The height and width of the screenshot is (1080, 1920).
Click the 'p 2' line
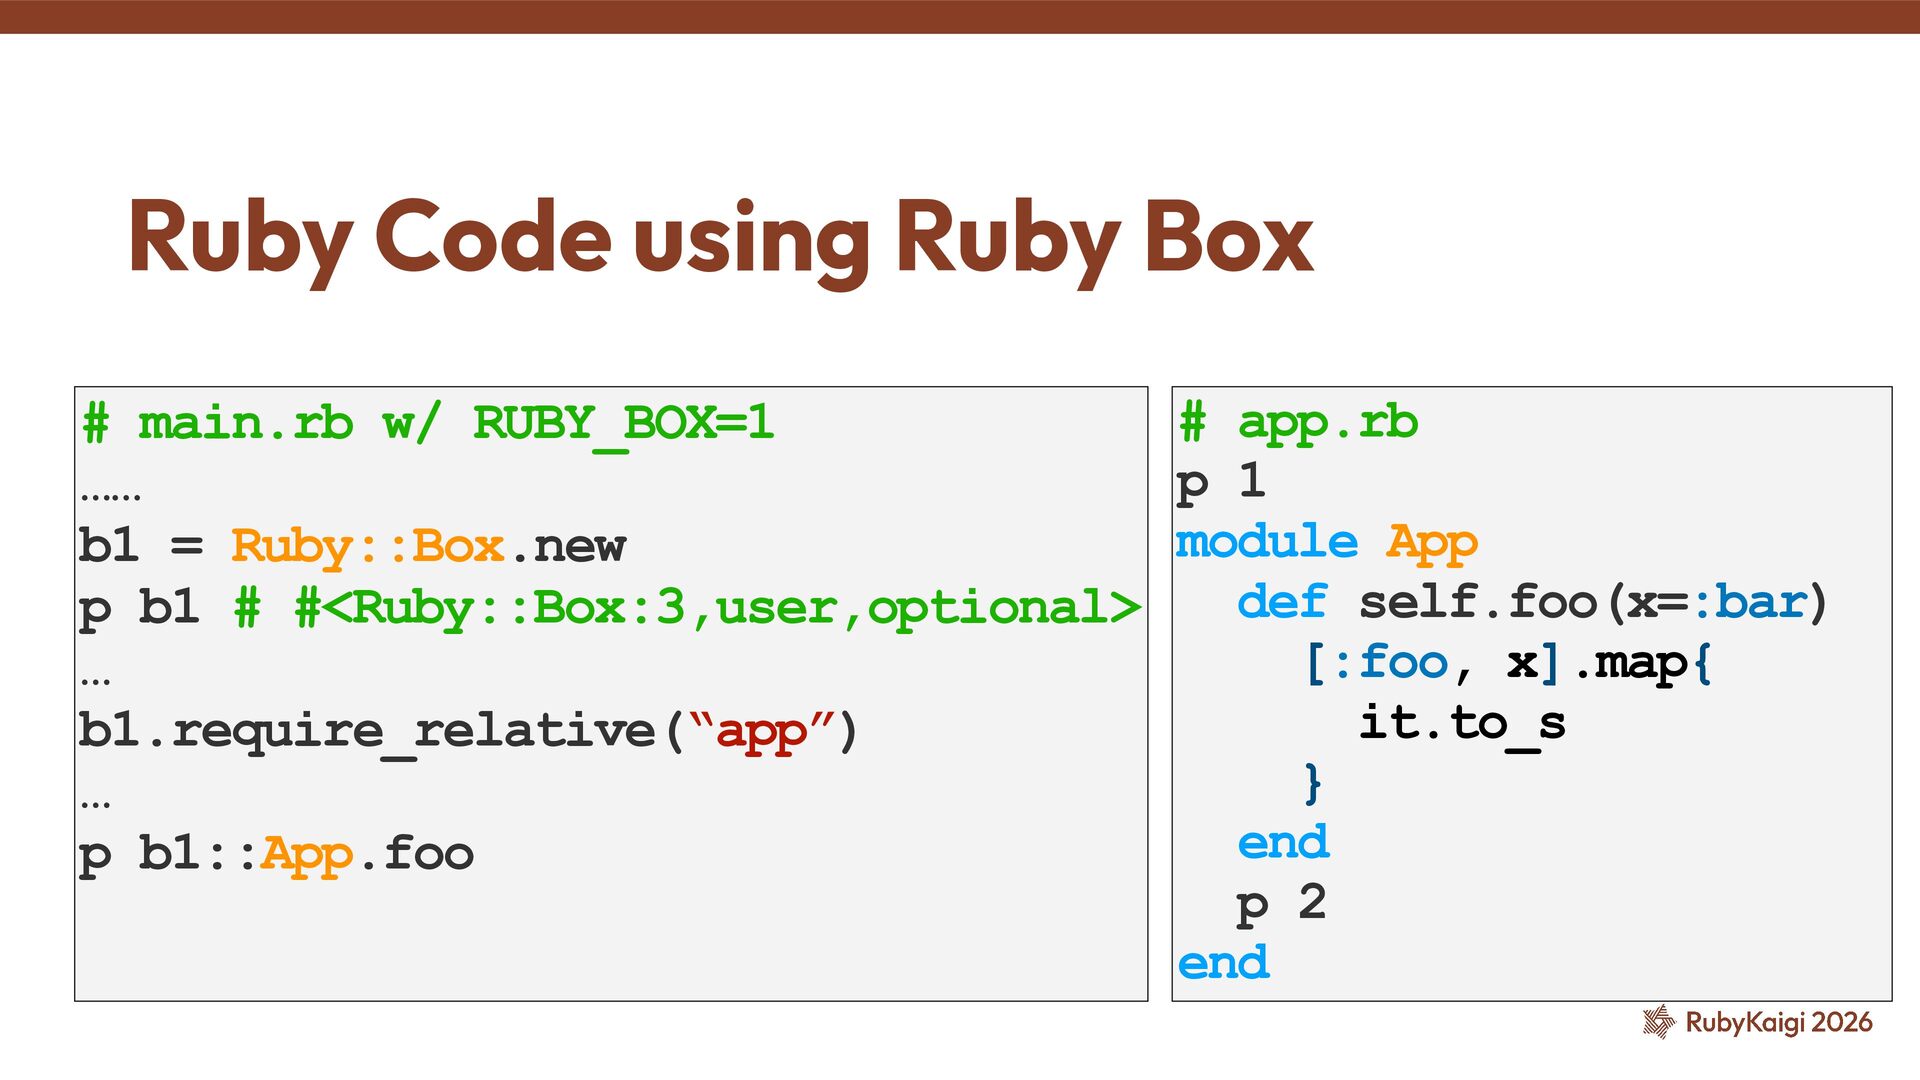(x=1281, y=903)
